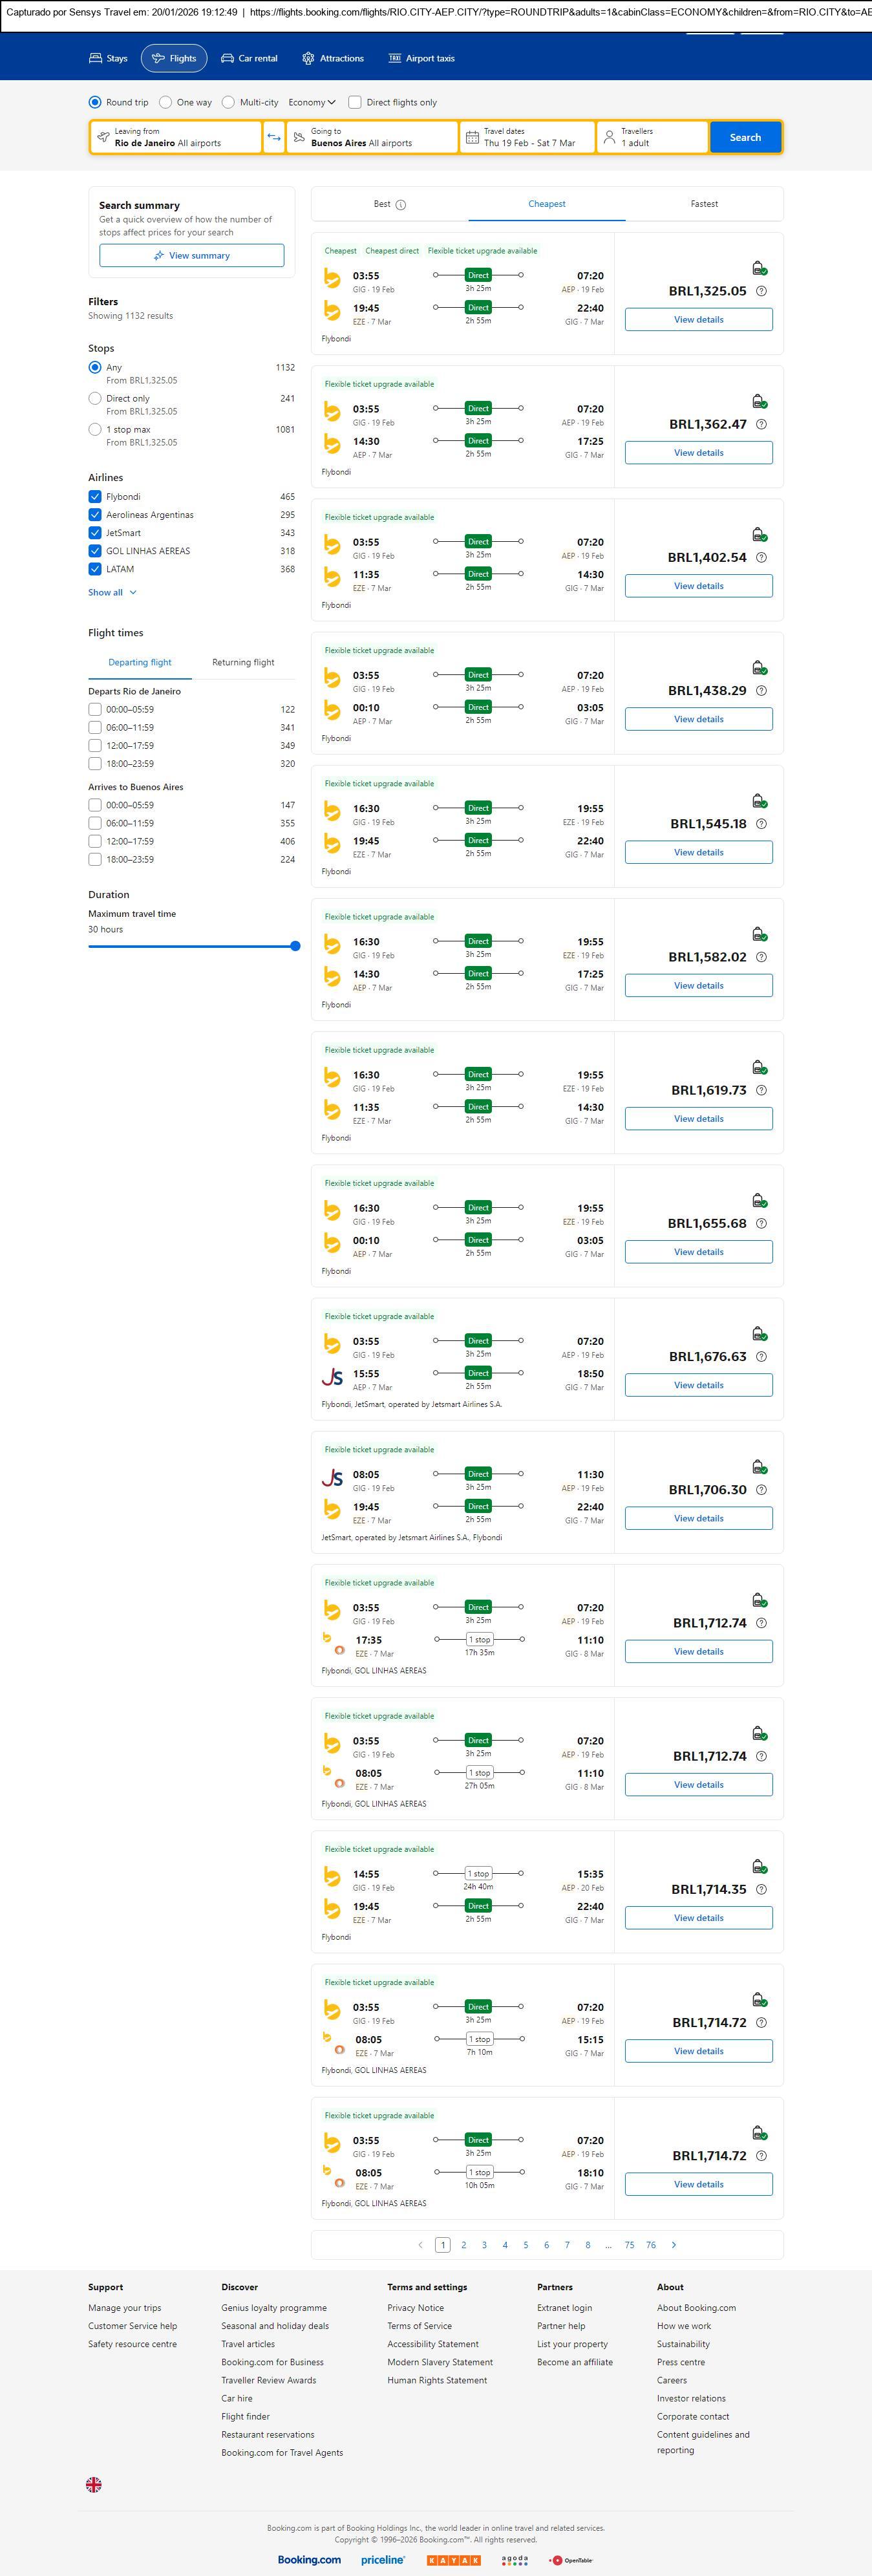Open Airport taxis from the top navigation
The image size is (872, 2576).
click(421, 58)
